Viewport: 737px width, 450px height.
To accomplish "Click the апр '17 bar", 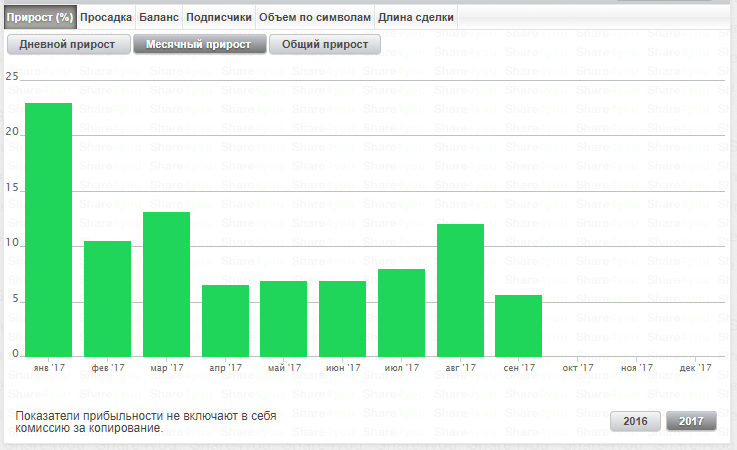I will click(225, 320).
